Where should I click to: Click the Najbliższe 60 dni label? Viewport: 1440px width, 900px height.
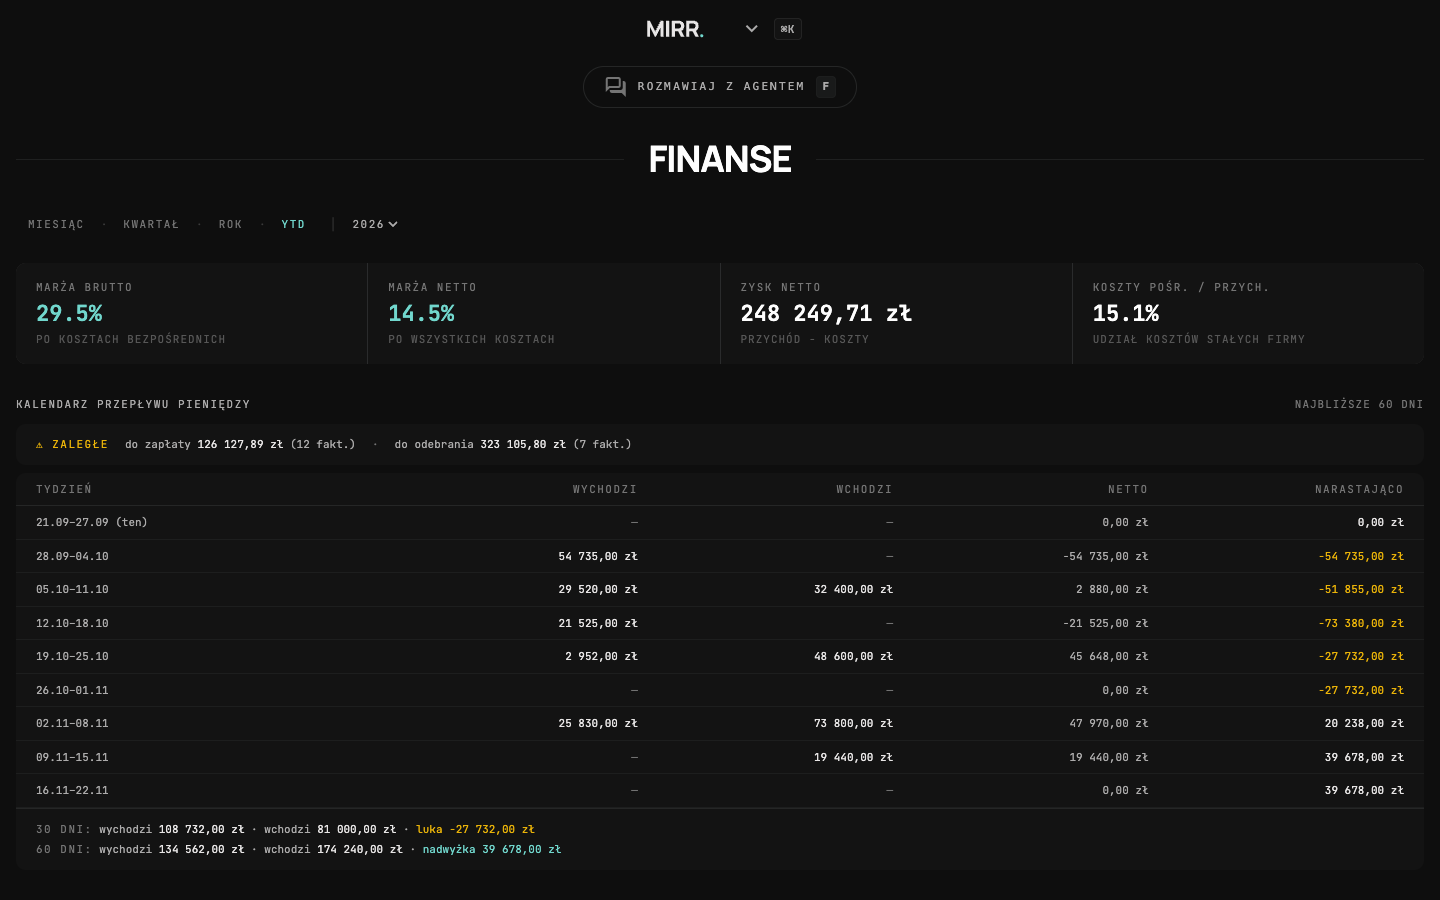coord(1359,405)
